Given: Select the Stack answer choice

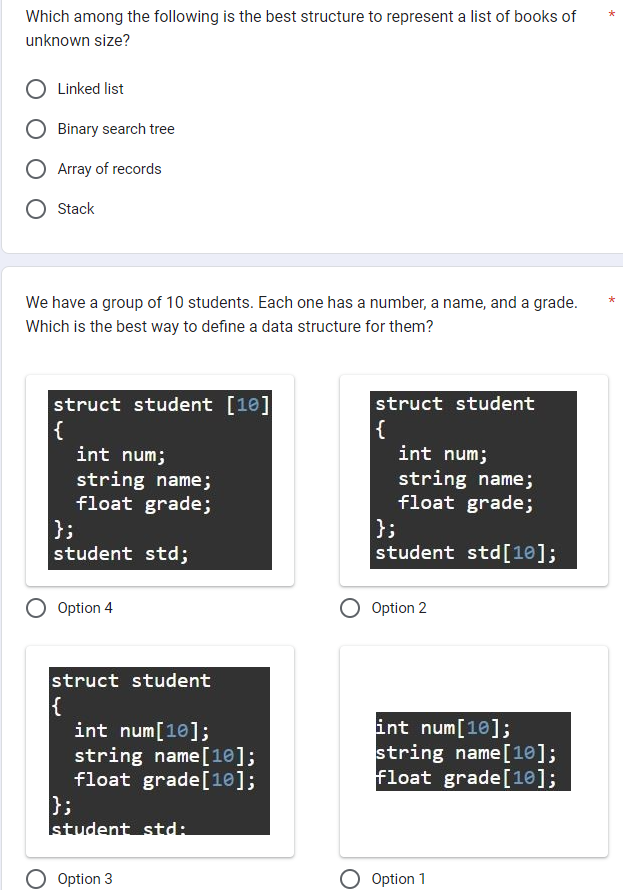Looking at the screenshot, I should [x=36, y=208].
